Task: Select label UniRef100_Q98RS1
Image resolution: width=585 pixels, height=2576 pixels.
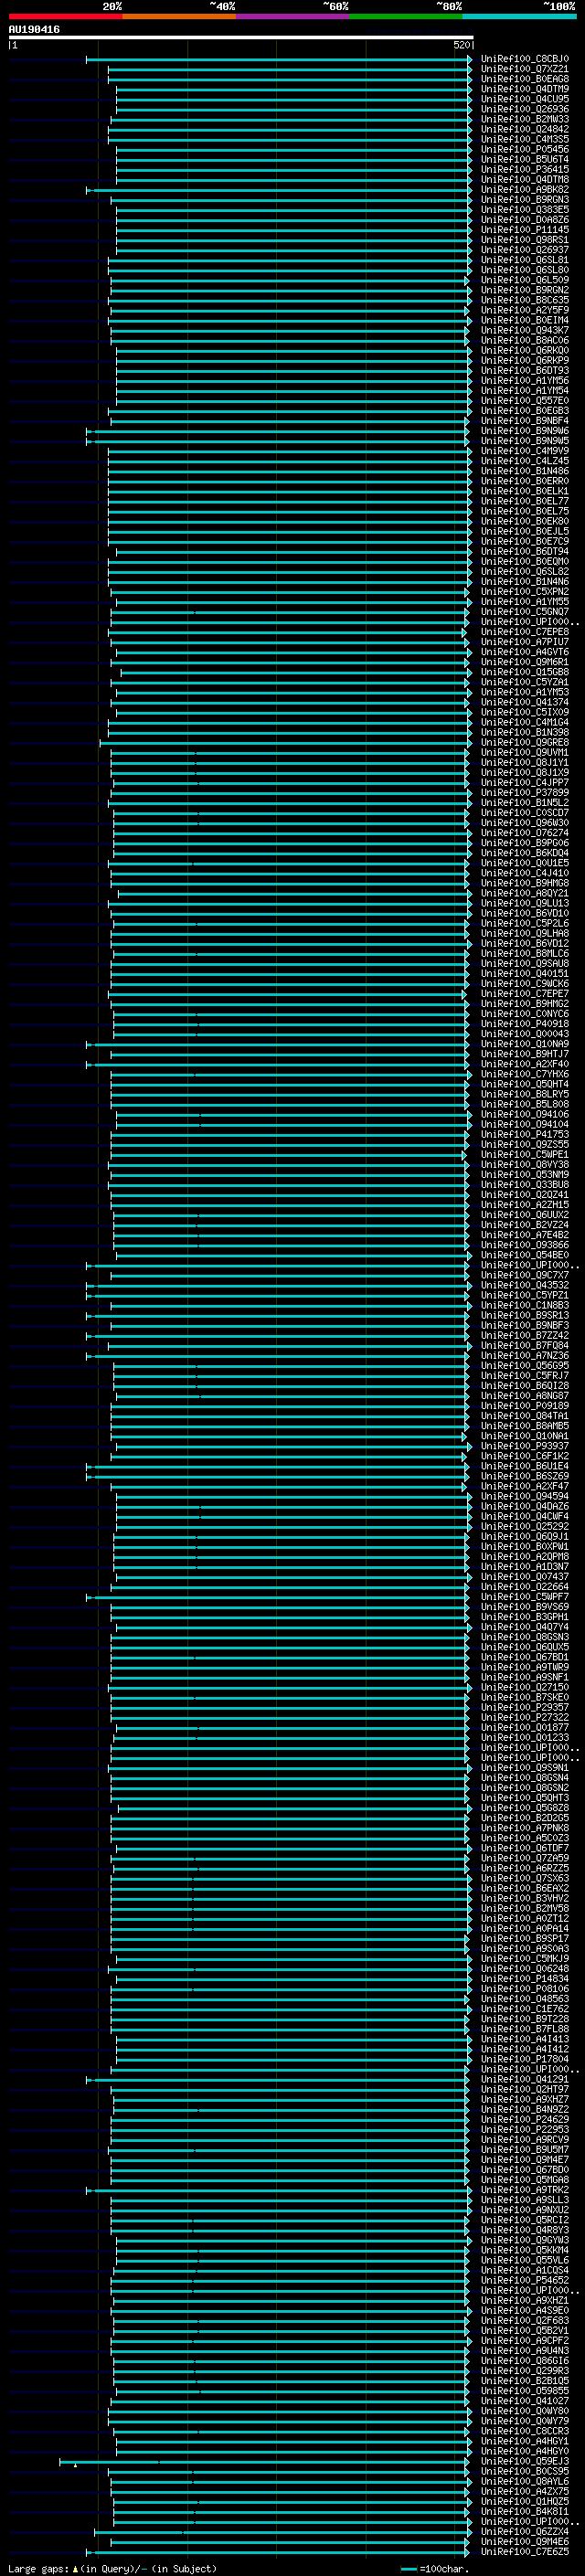Action: pyautogui.click(x=525, y=240)
